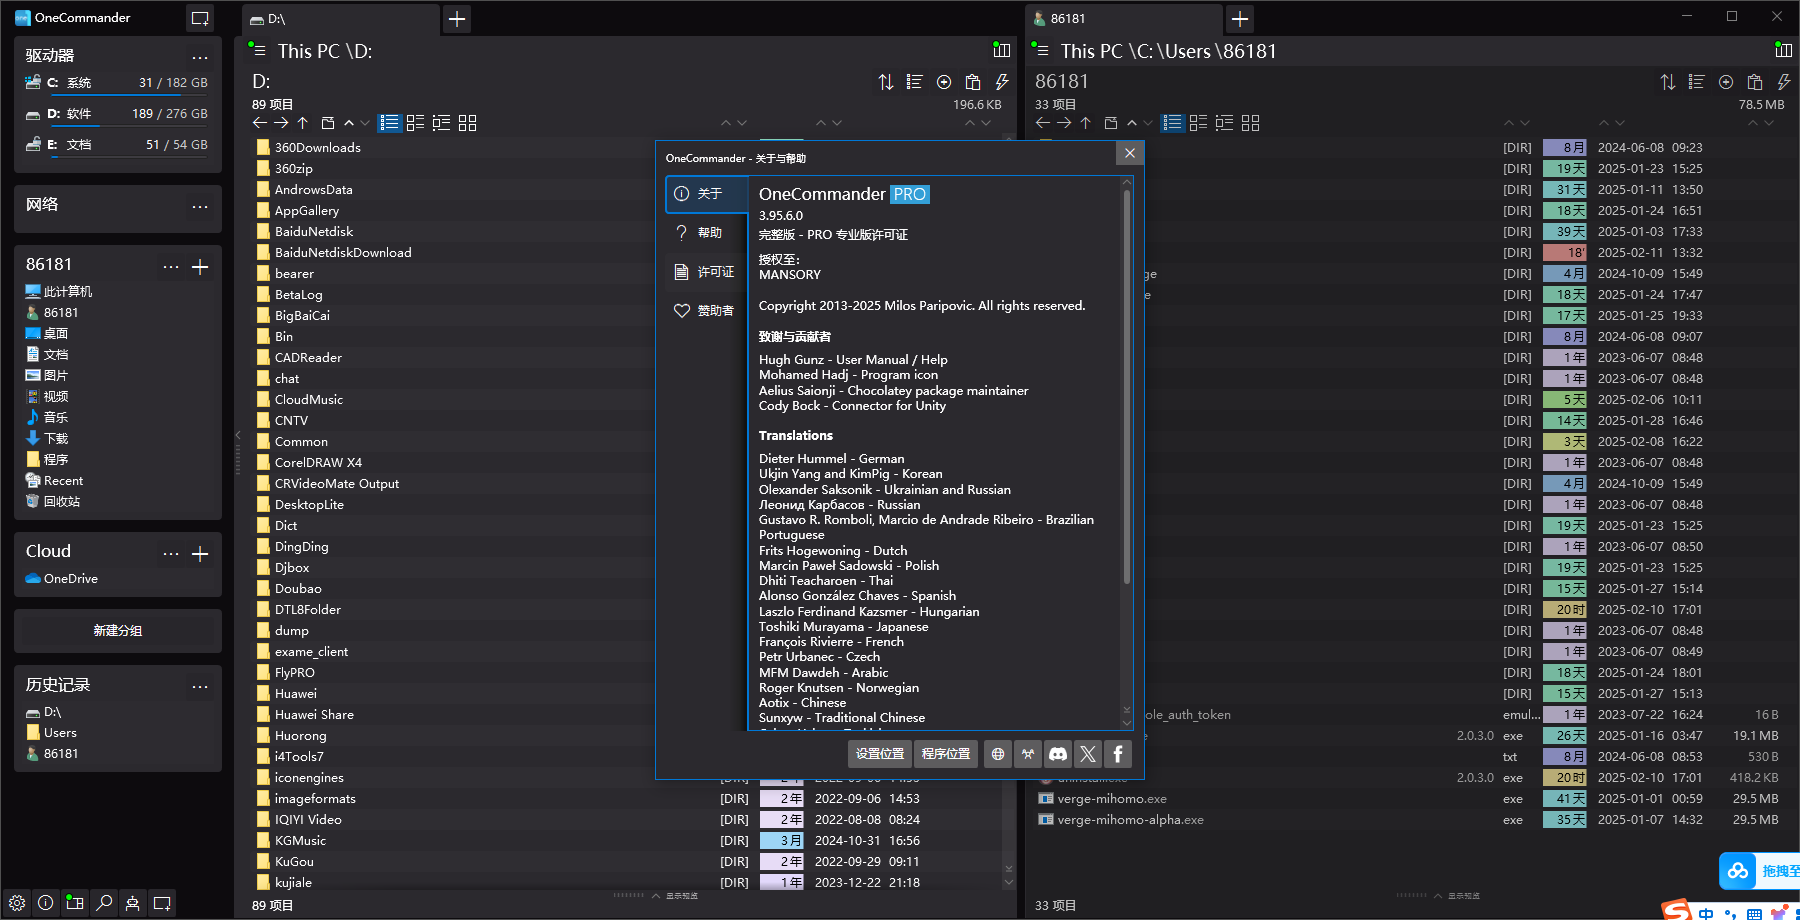
Task: Click the info icon in bottom-left toolbar
Action: point(46,903)
